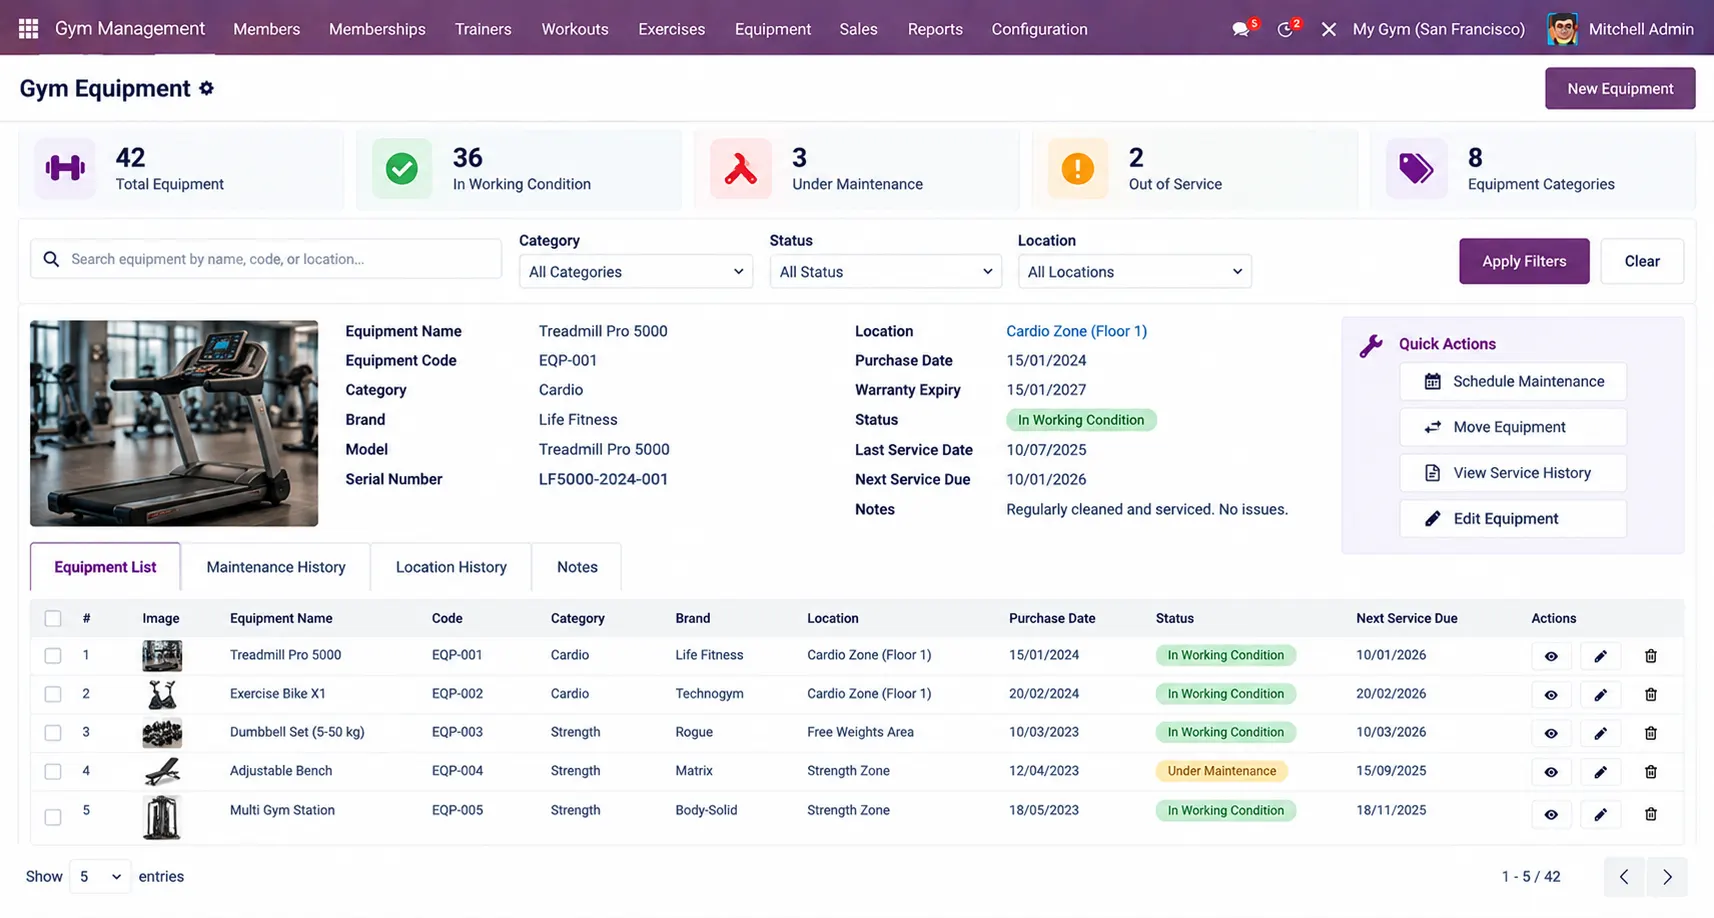Toggle the select-all checkbox in table header
Viewport: 1714px width, 918px height.
[x=53, y=618]
